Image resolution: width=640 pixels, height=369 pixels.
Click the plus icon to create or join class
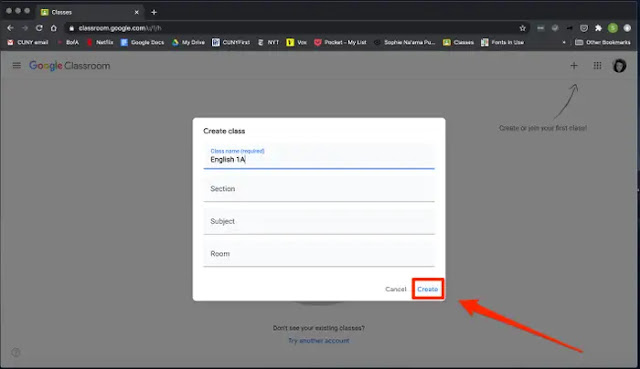(x=574, y=65)
